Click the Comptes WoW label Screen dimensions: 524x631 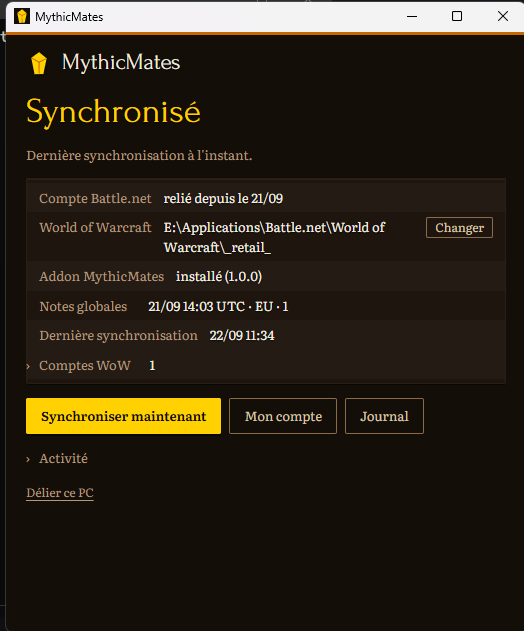click(x=85, y=365)
